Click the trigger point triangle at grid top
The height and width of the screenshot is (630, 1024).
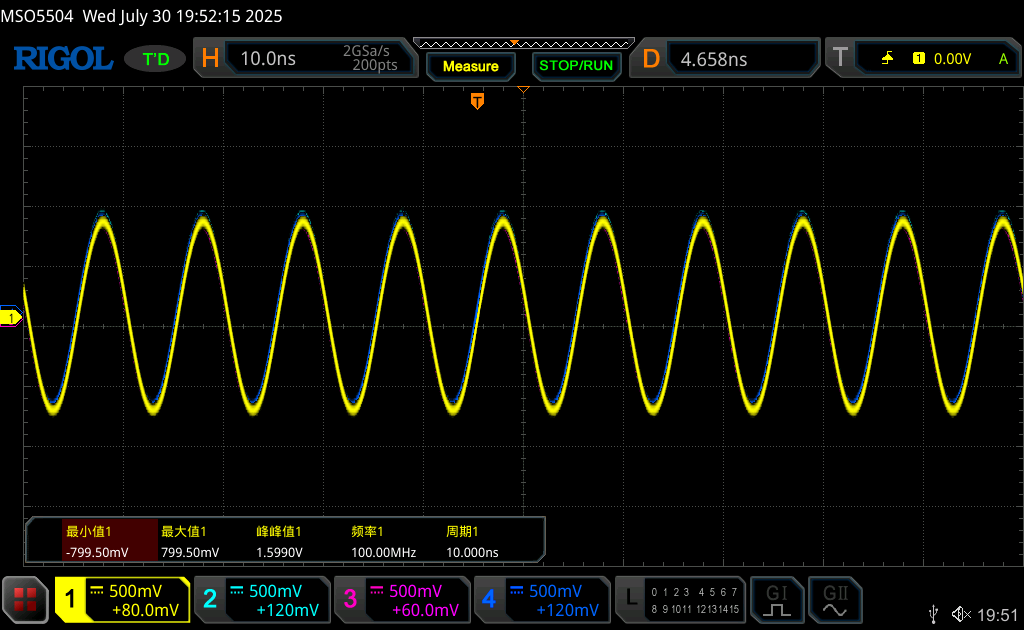[523, 89]
